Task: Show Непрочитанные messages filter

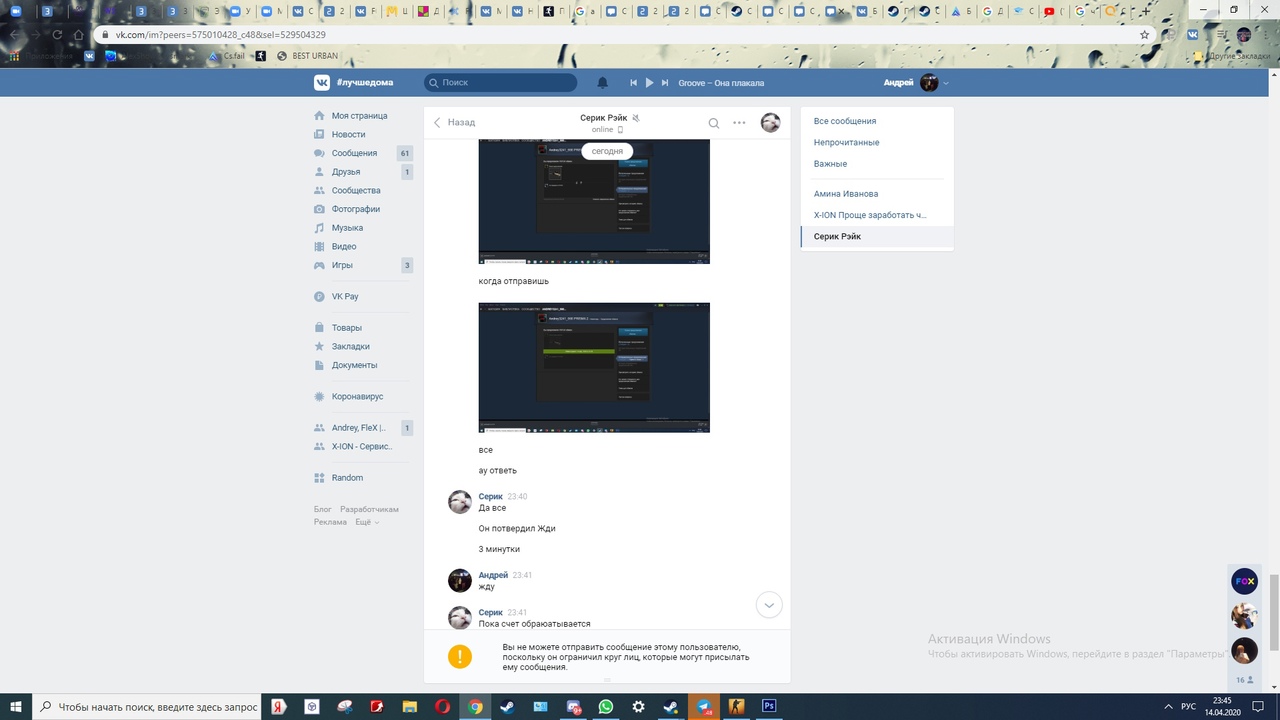Action: 846,142
